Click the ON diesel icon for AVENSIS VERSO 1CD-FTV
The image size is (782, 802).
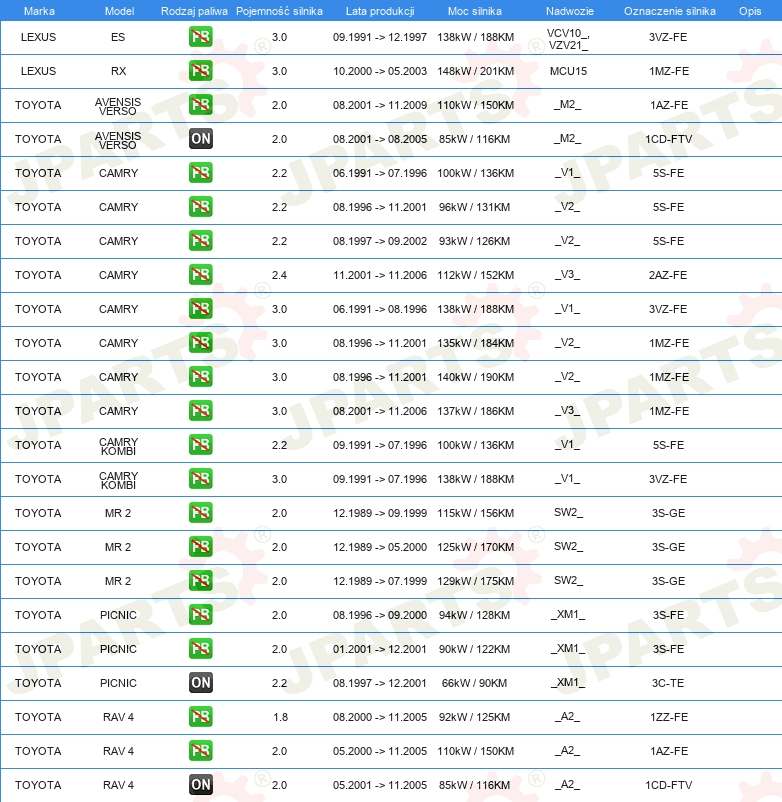point(200,139)
